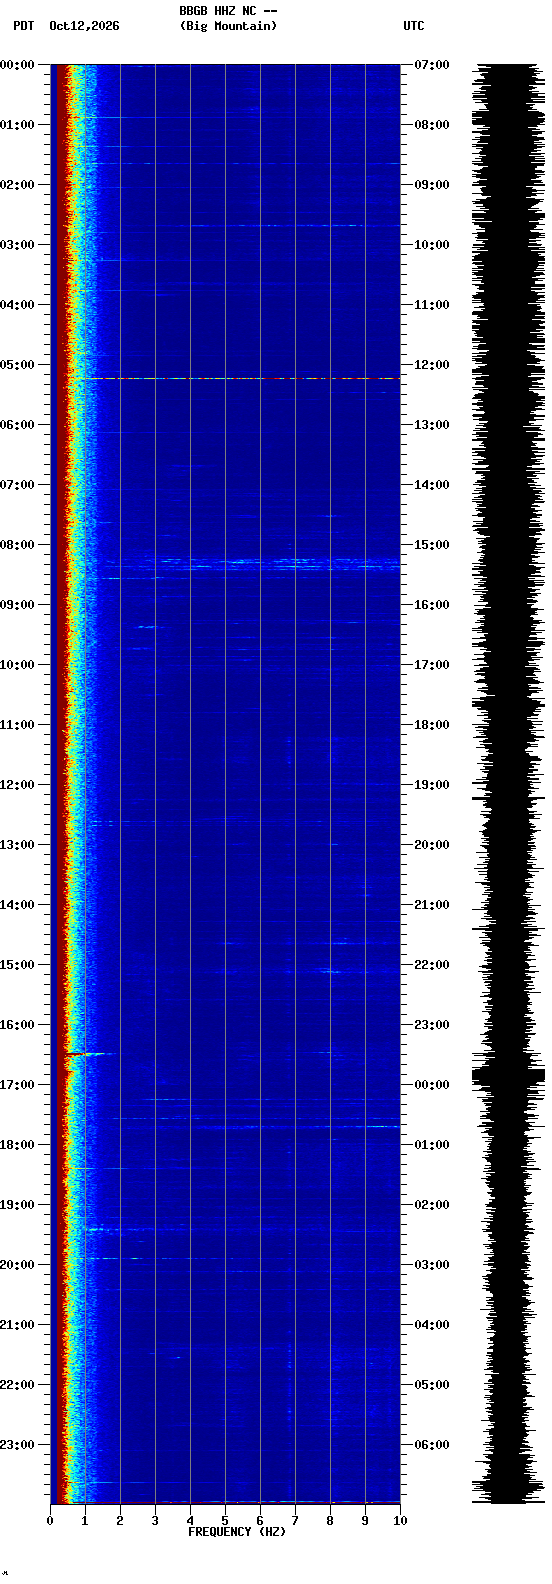Click the PDT time label '20:00'
Image resolution: width=552 pixels, height=1584 pixels.
point(17,1265)
